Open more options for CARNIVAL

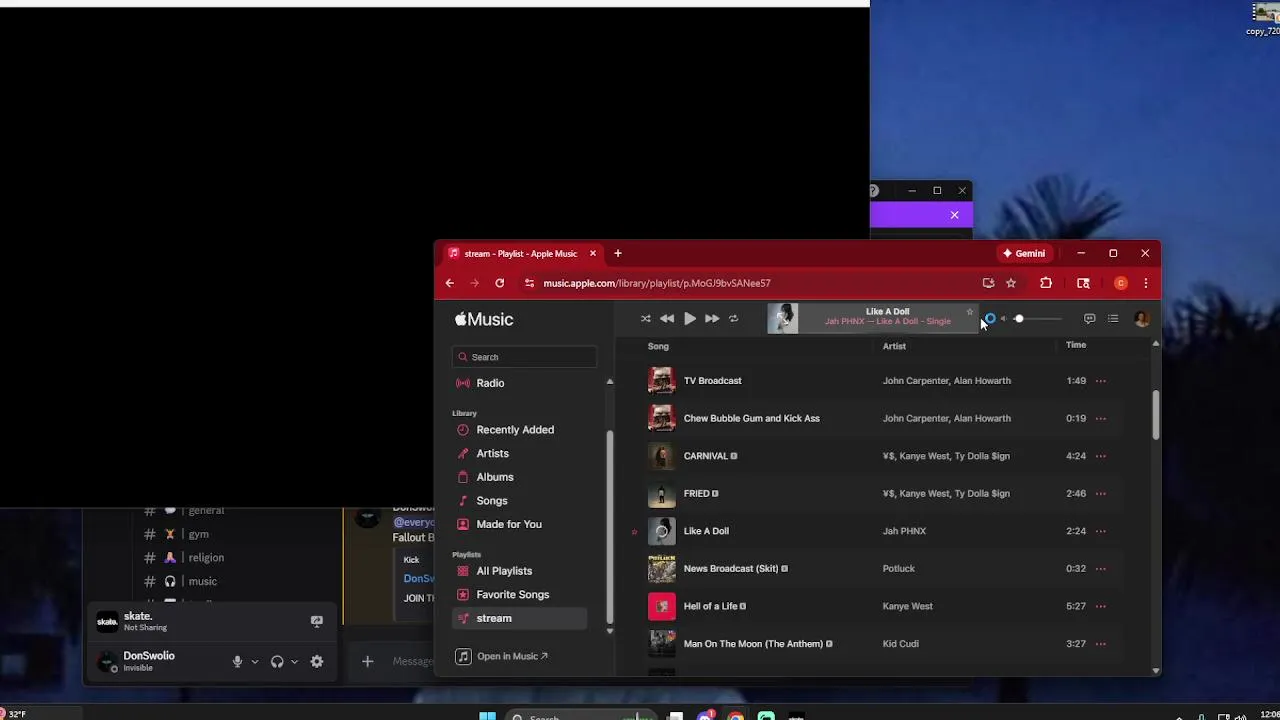[1101, 456]
